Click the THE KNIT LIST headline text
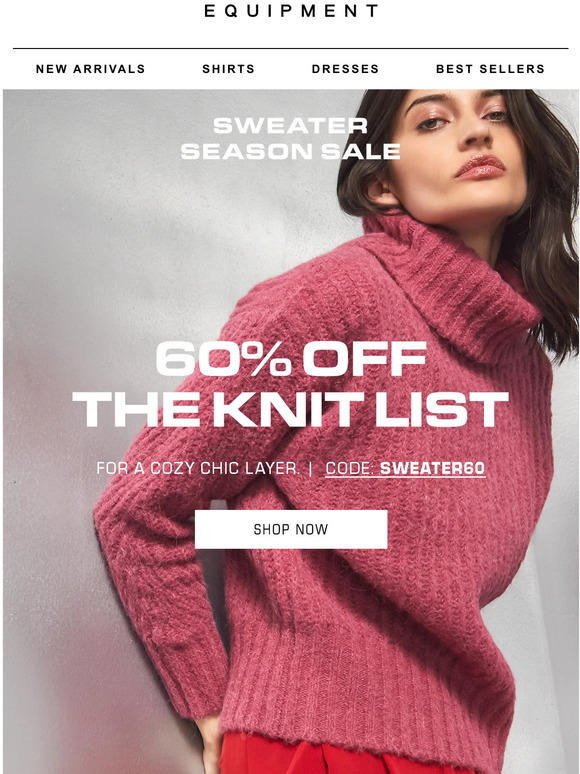The height and width of the screenshot is (774, 580). [290, 409]
